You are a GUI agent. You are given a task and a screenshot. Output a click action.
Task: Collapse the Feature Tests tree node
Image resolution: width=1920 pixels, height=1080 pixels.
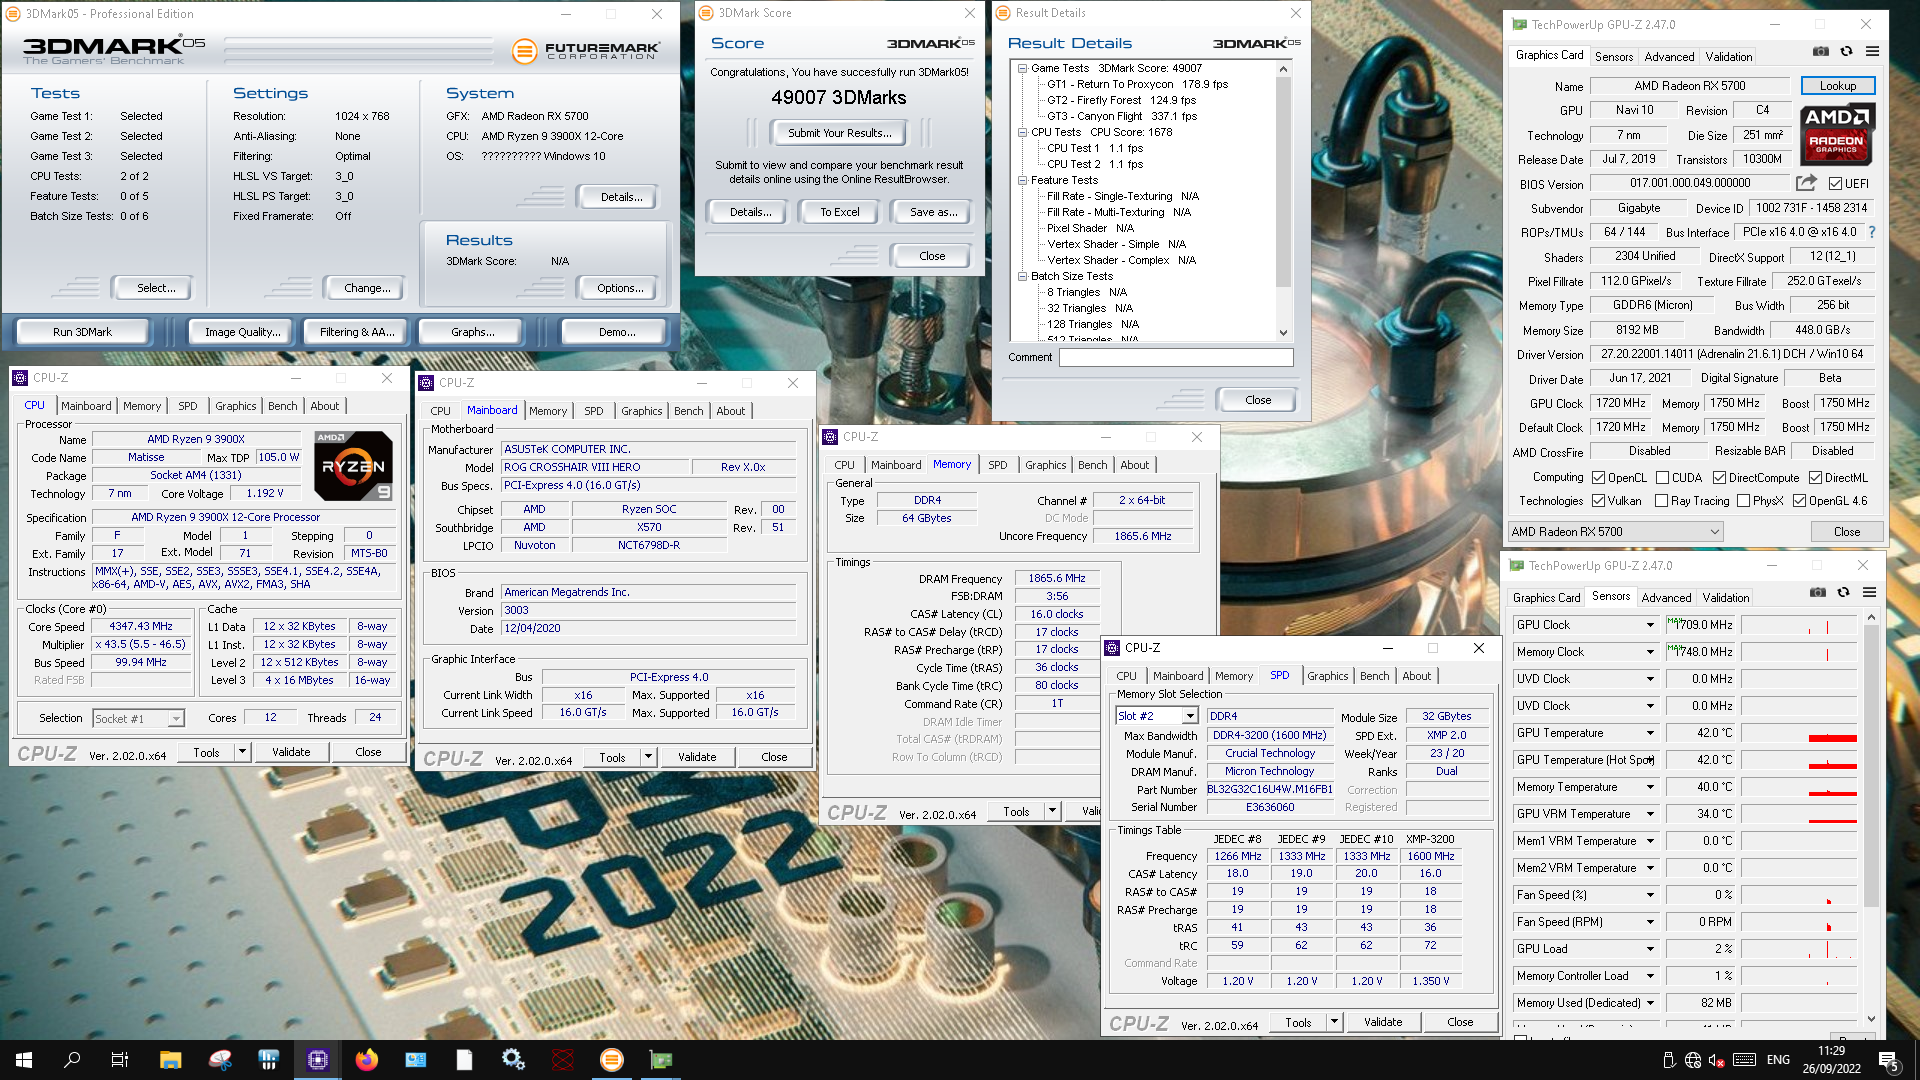coord(1022,180)
